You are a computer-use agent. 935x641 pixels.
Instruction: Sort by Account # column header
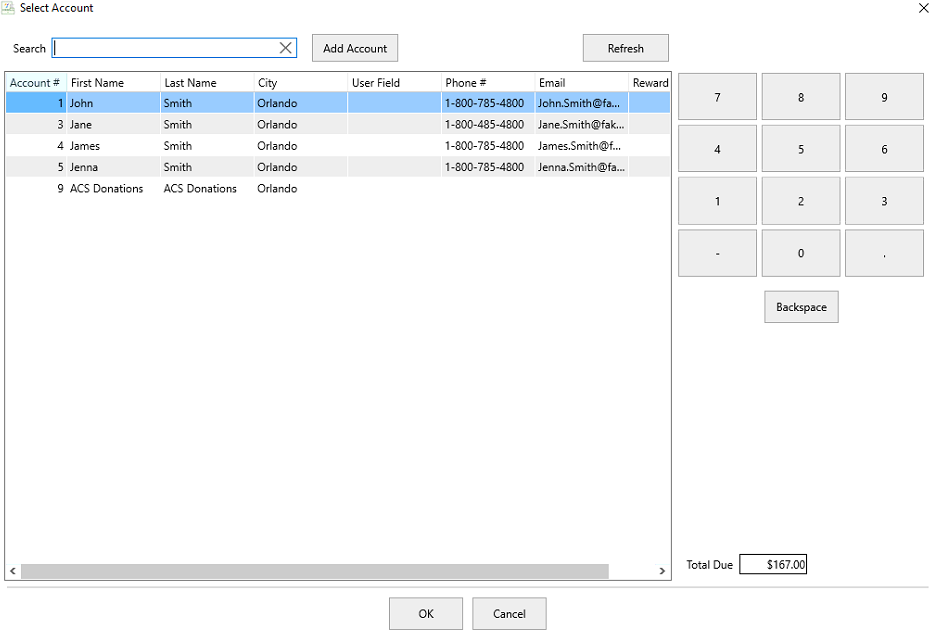coord(35,83)
